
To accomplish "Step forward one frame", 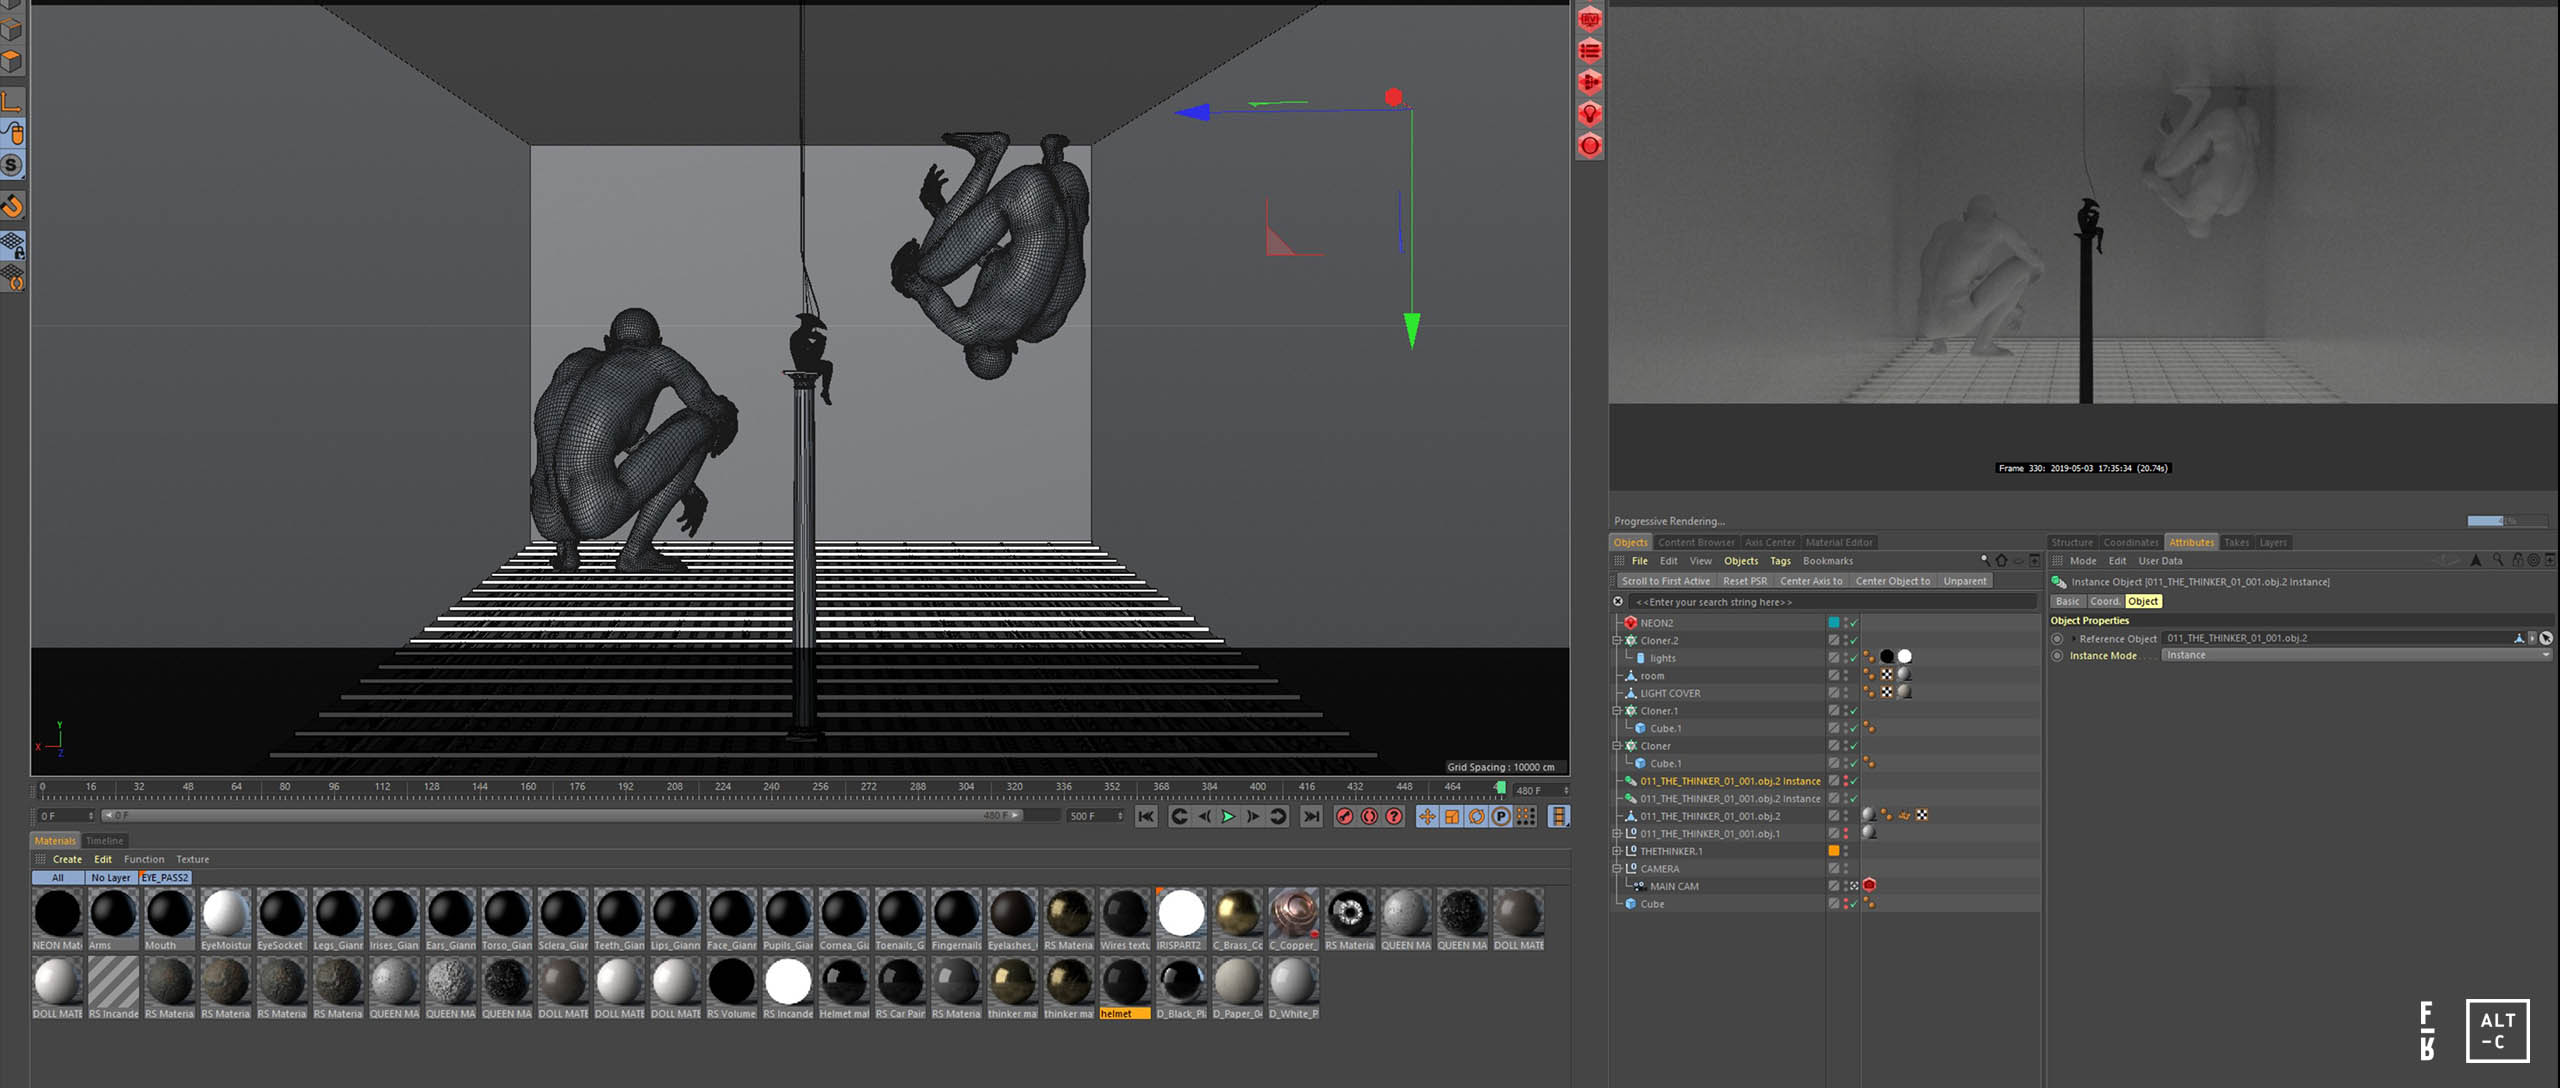I will pyautogui.click(x=1253, y=817).
